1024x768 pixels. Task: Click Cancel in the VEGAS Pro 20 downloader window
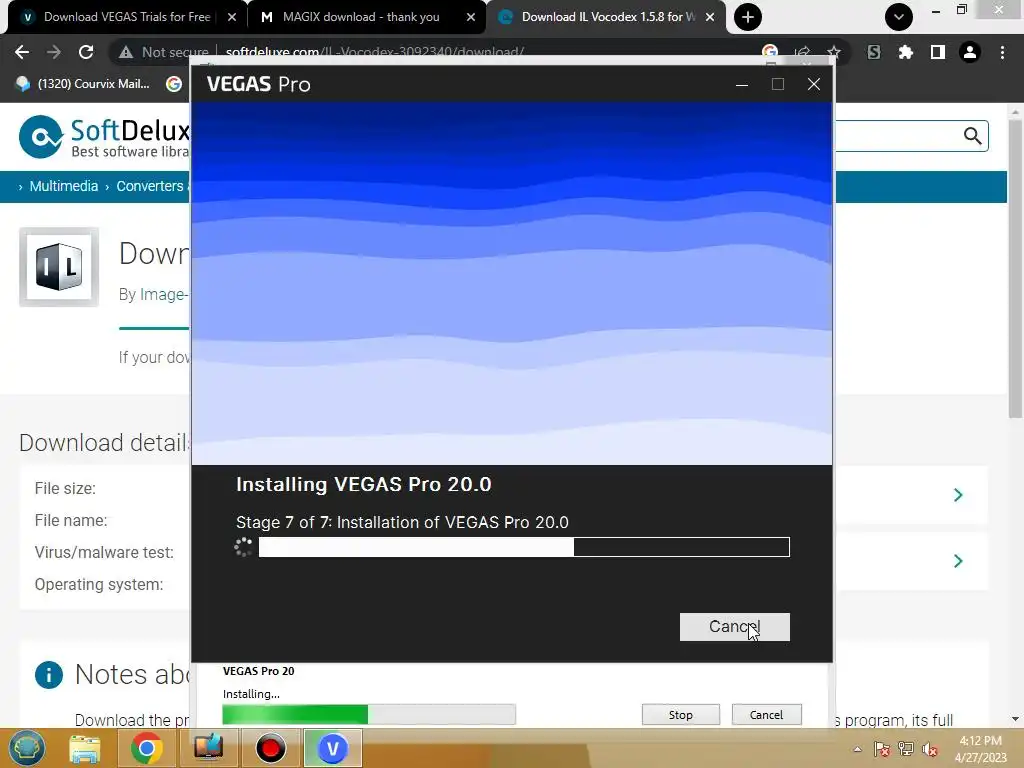tap(766, 714)
